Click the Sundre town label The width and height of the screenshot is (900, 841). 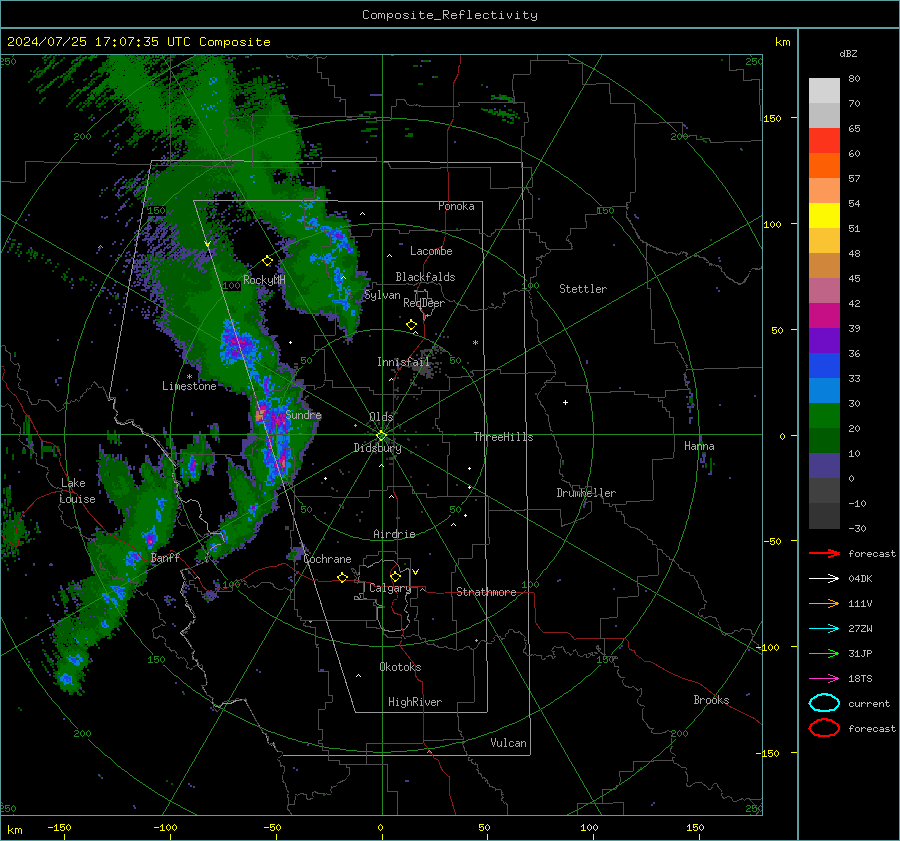tap(304, 415)
